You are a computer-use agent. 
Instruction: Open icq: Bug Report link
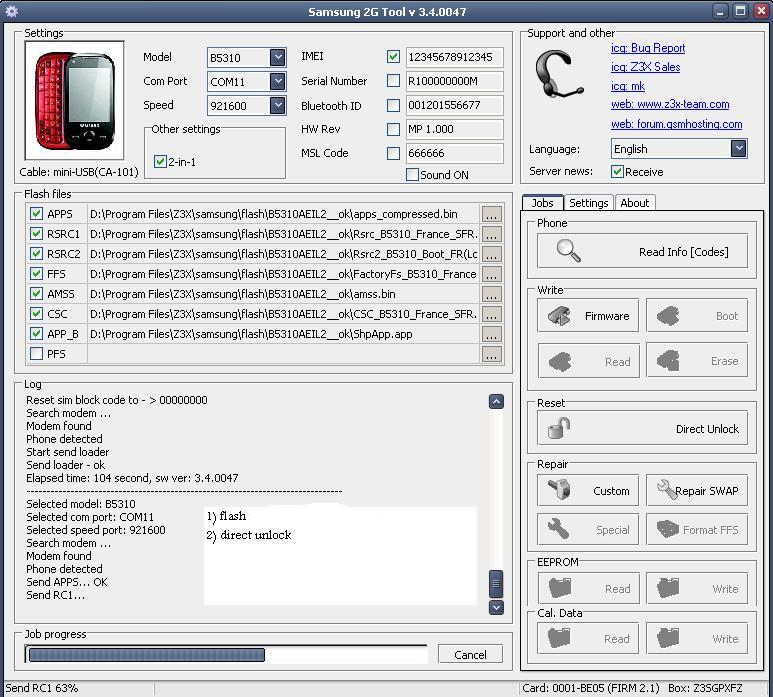tap(648, 48)
